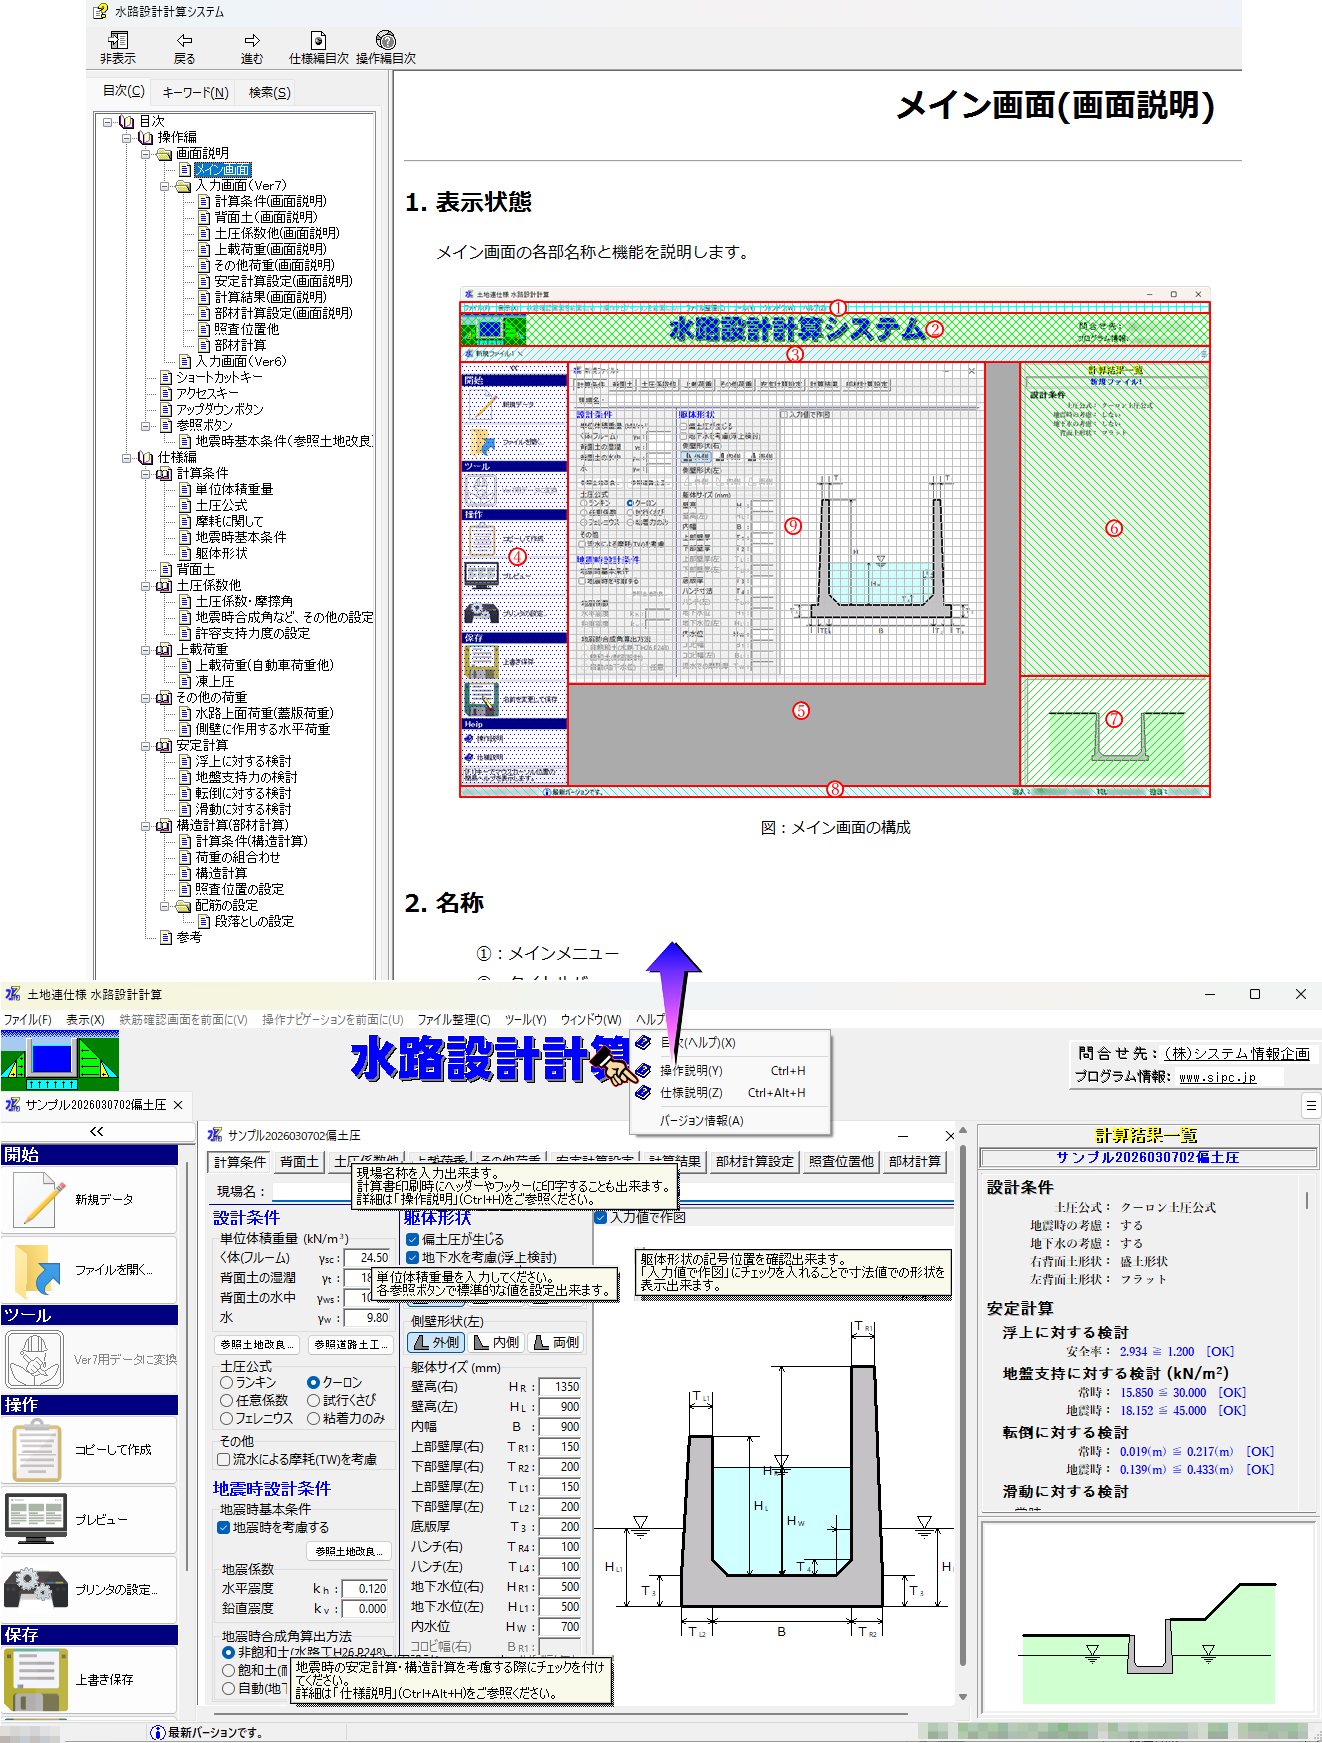Open a file with ファイルを開く icon

pyautogui.click(x=39, y=1270)
